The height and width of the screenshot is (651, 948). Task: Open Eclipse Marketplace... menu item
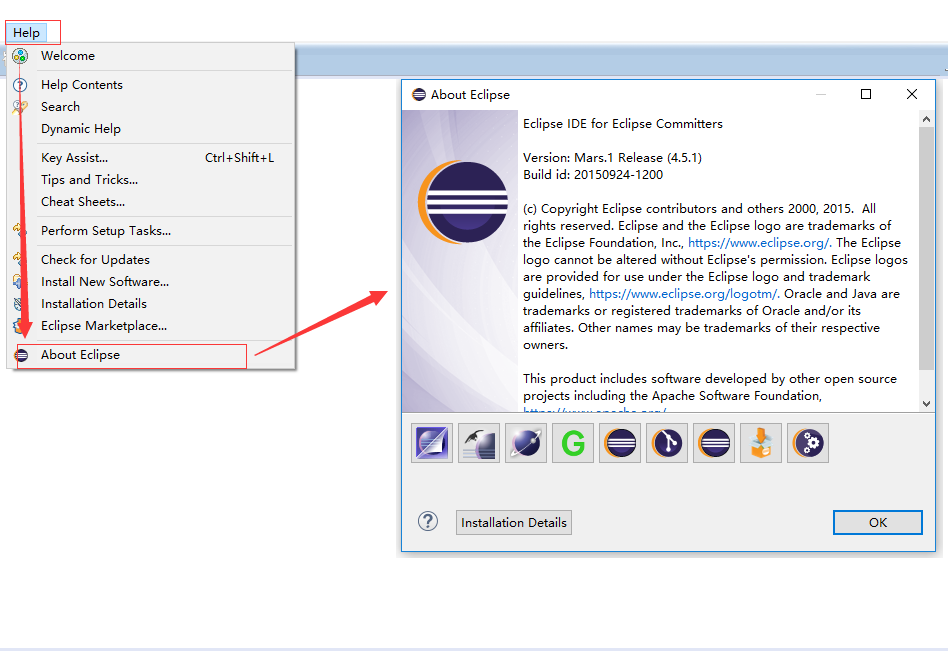pos(151,326)
